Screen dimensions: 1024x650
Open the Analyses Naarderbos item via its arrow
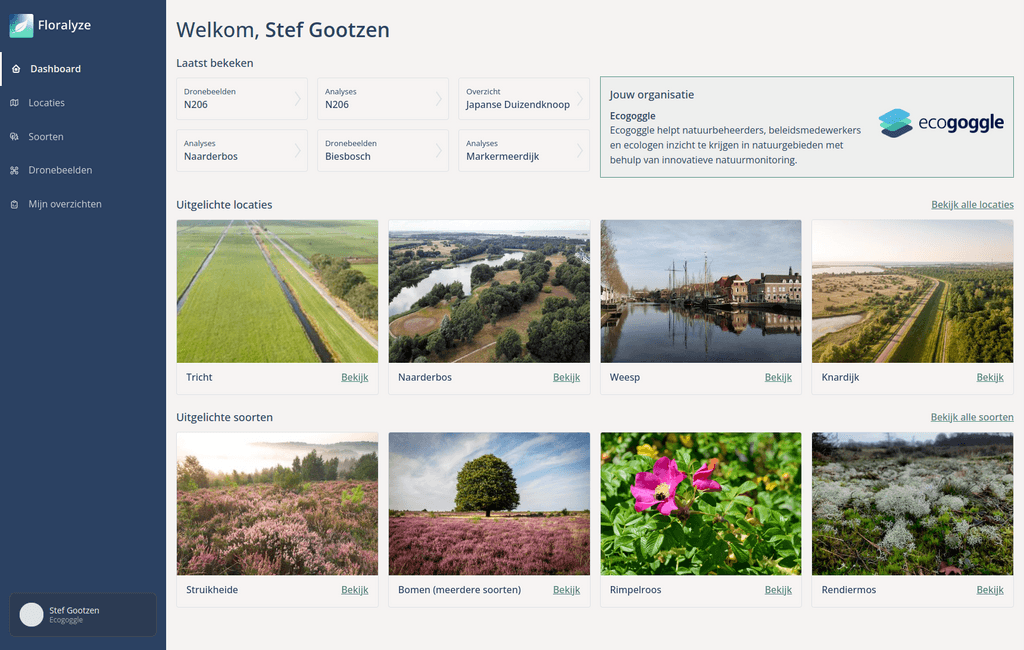click(299, 150)
